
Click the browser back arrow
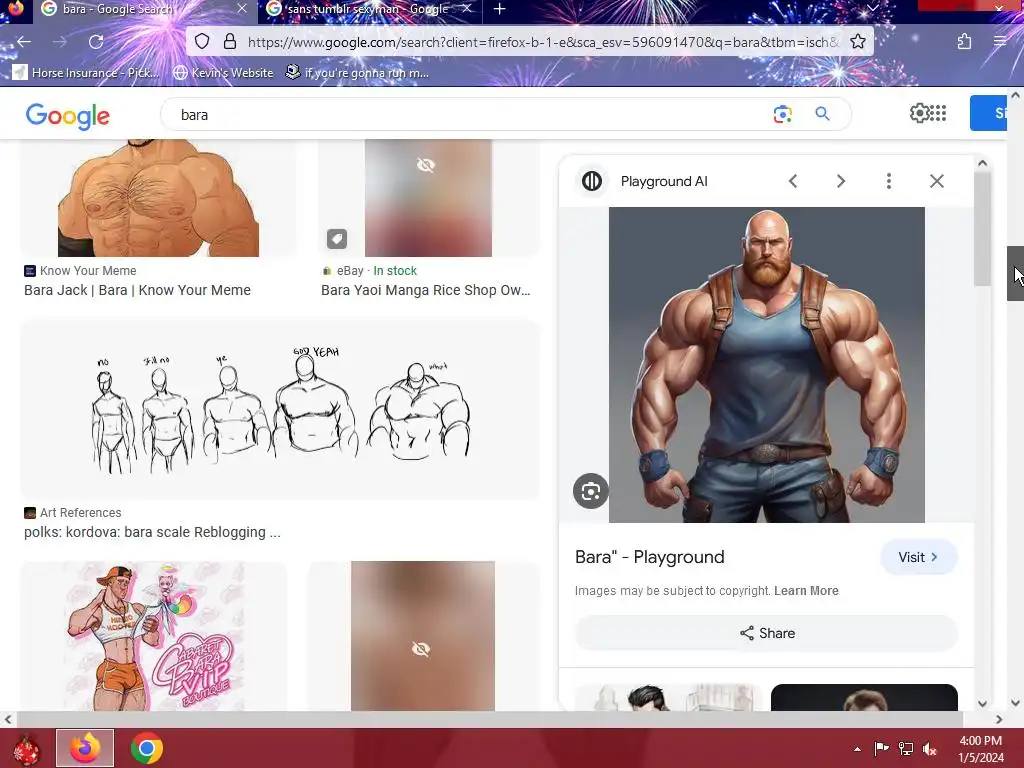click(x=24, y=42)
